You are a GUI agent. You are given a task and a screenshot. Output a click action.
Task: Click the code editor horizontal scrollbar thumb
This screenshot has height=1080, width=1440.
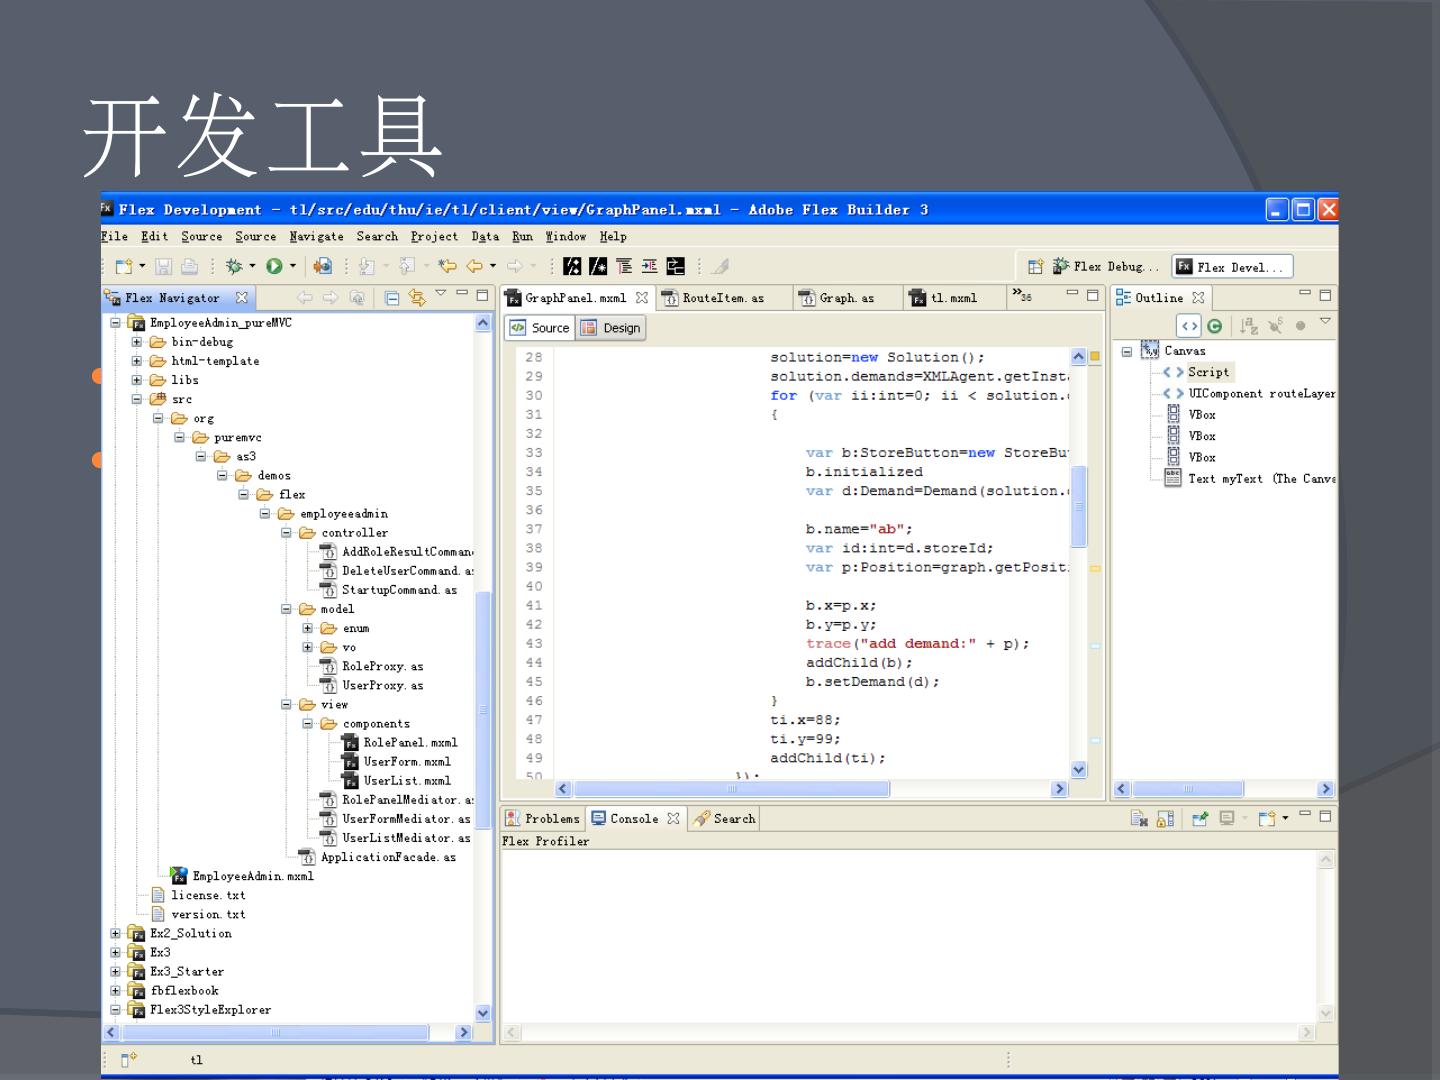[x=730, y=789]
